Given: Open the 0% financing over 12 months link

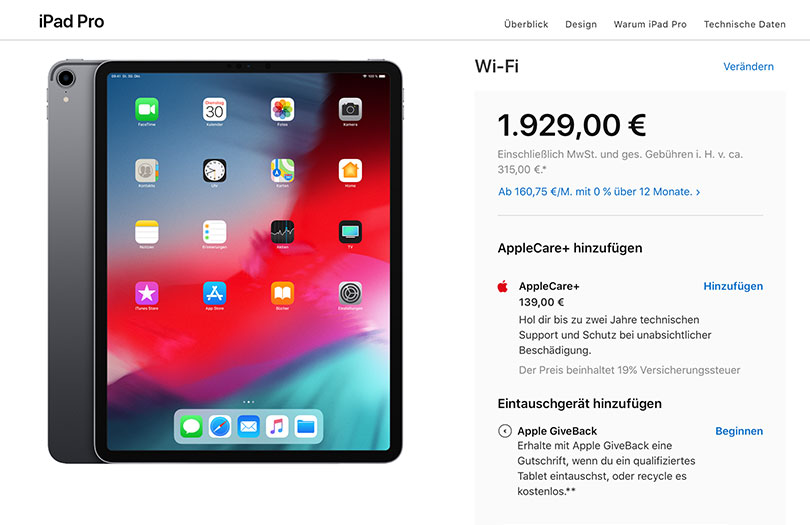Looking at the screenshot, I should click(599, 192).
